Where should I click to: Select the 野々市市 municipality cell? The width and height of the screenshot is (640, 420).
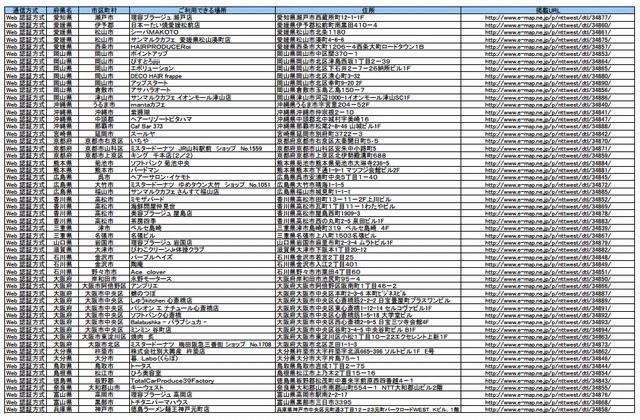(x=104, y=272)
